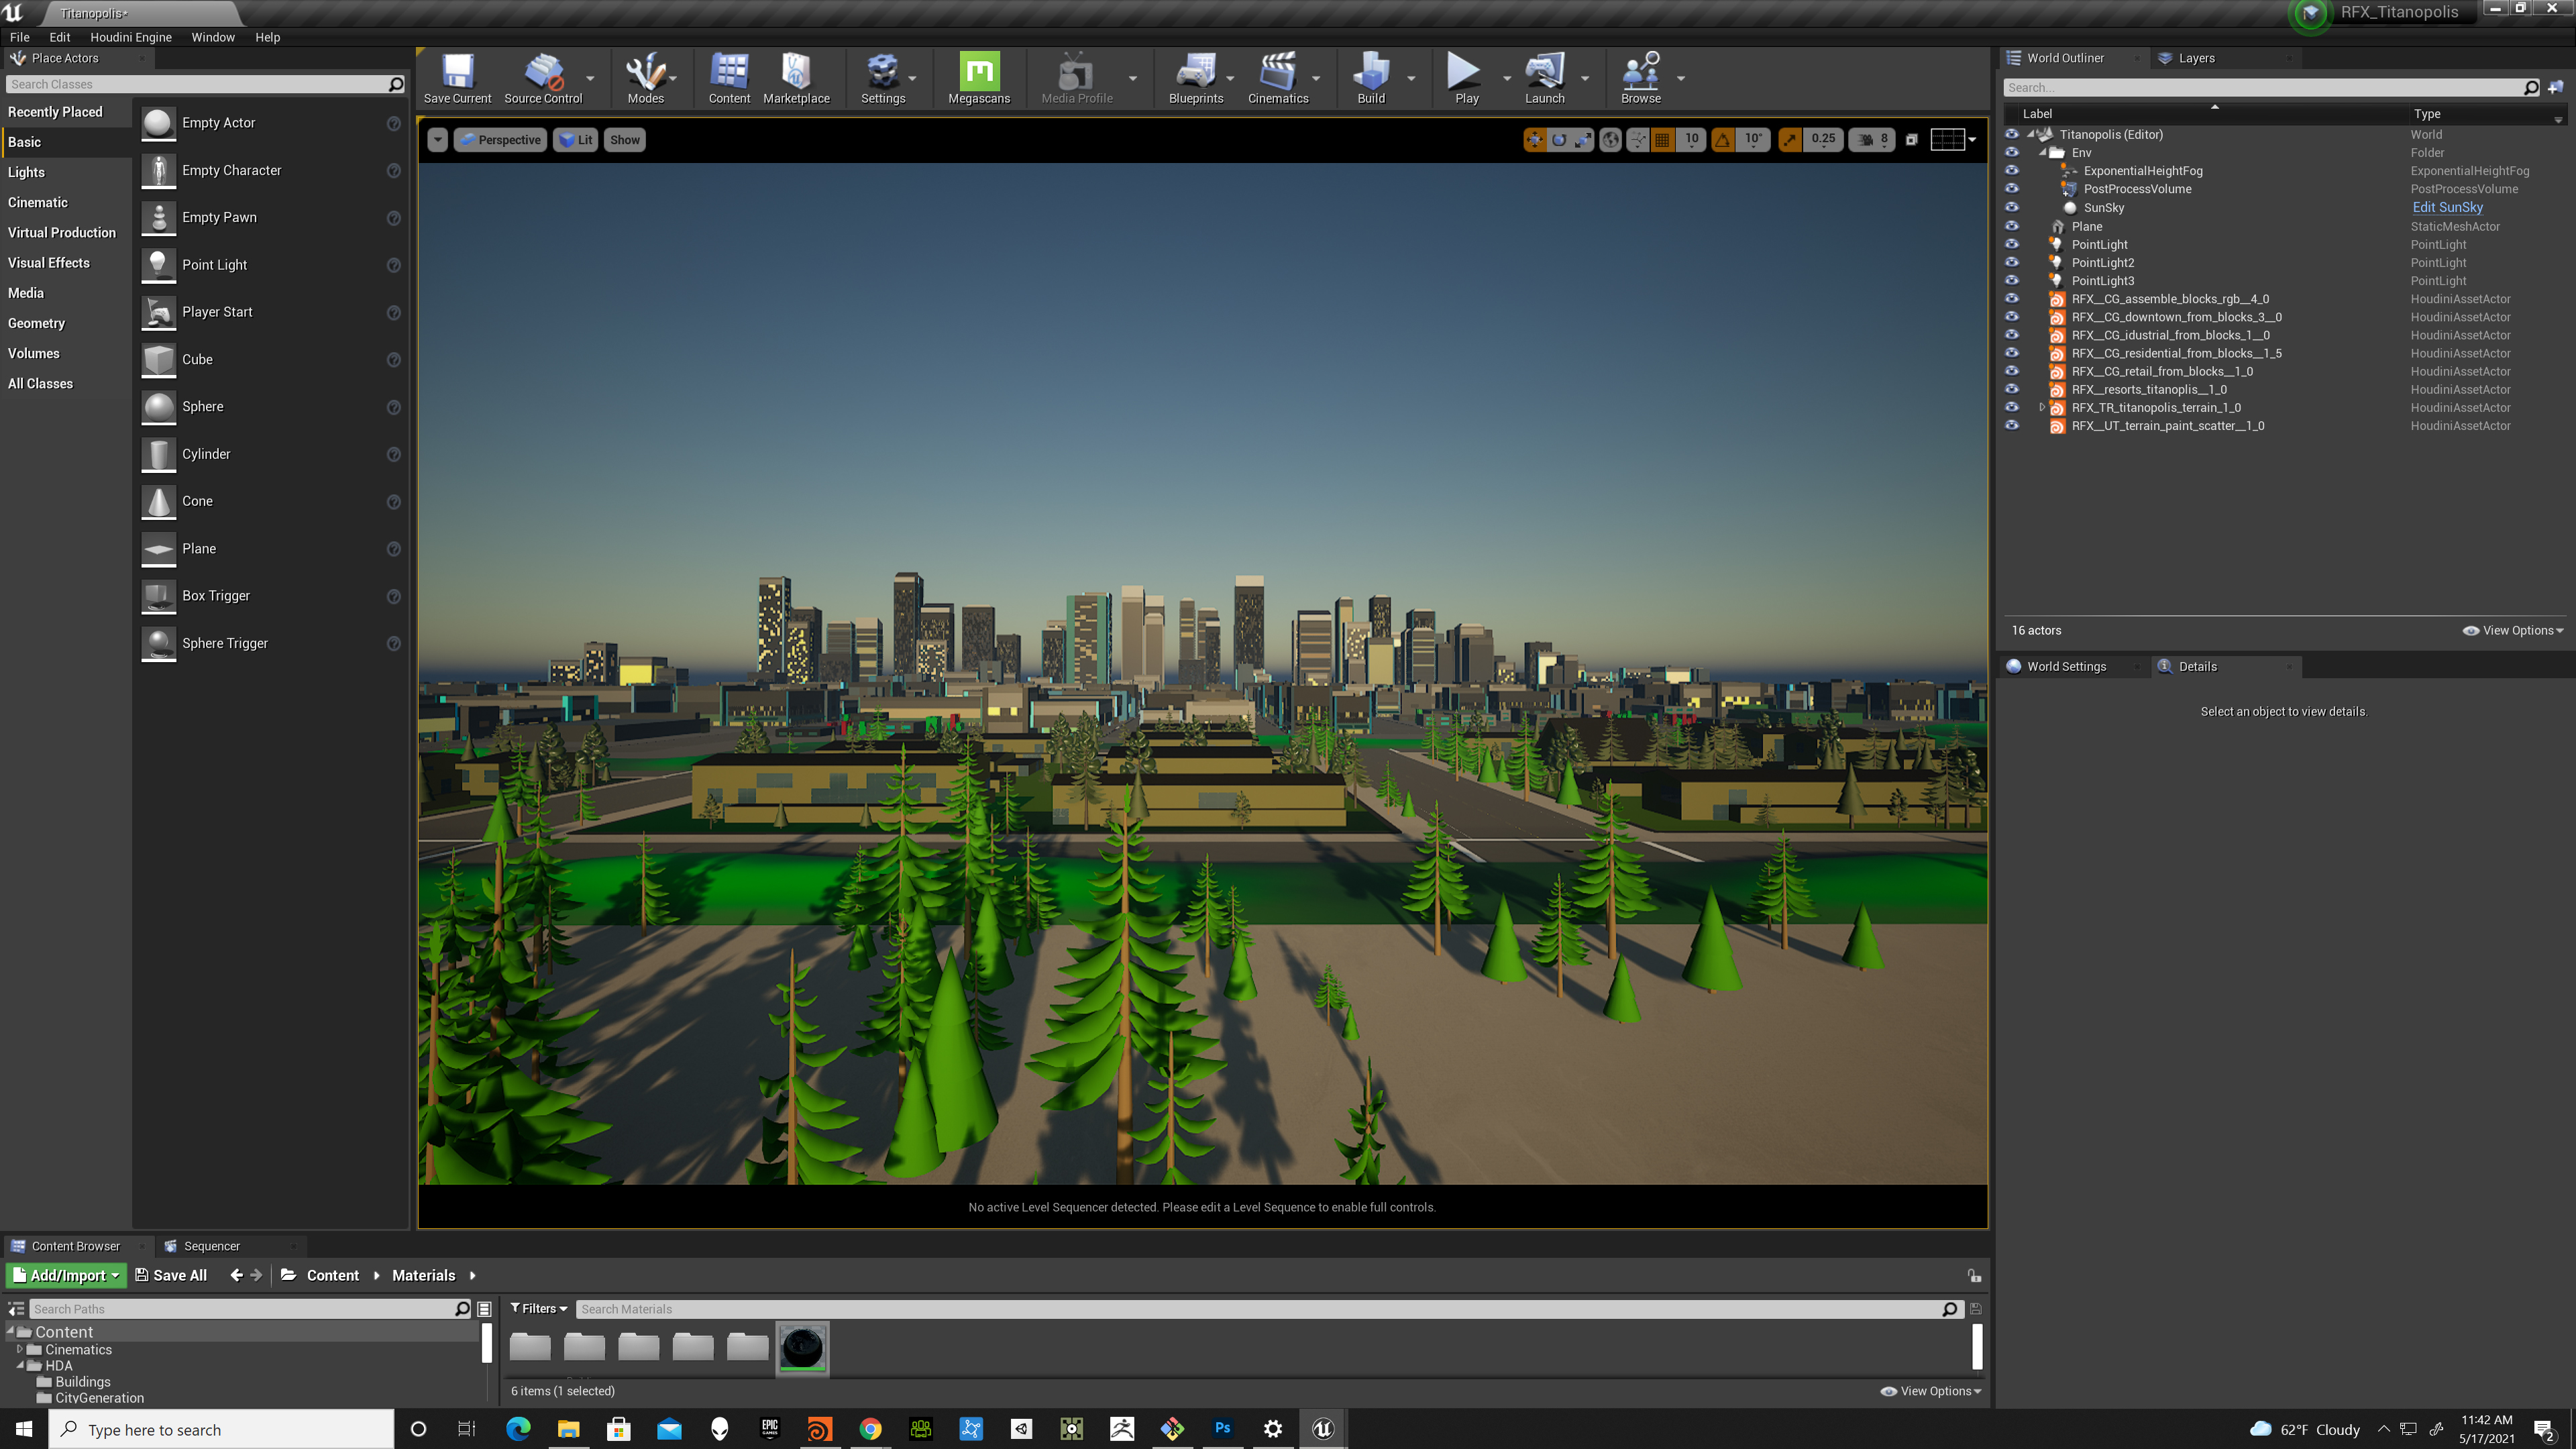Select the black material thumbnail

click(x=802, y=1348)
